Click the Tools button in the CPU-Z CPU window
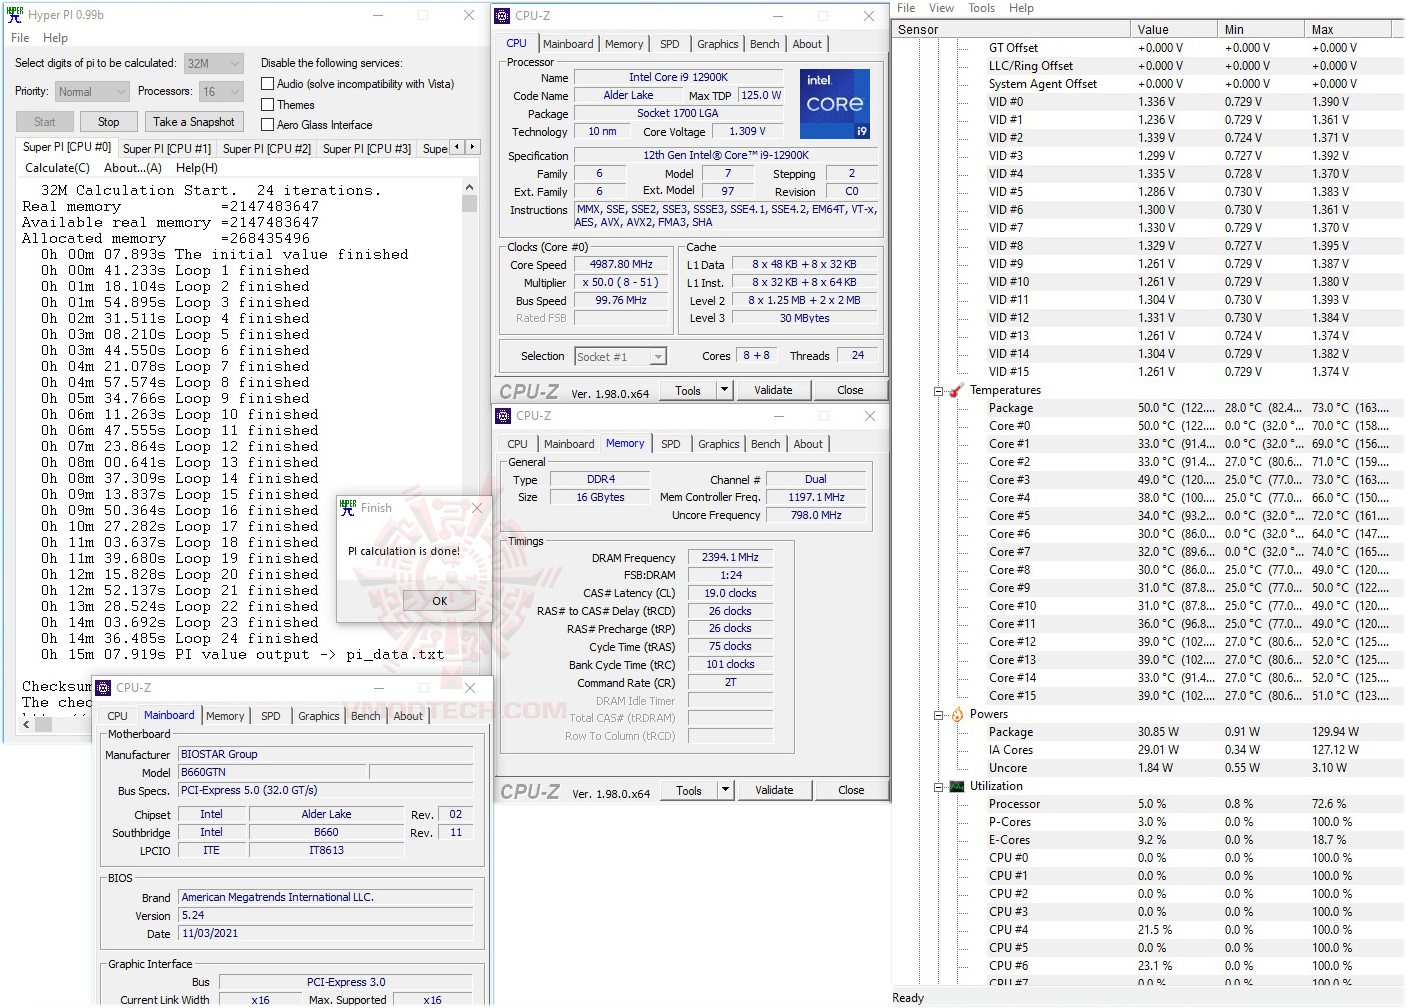The height and width of the screenshot is (1008, 1407). click(x=688, y=390)
